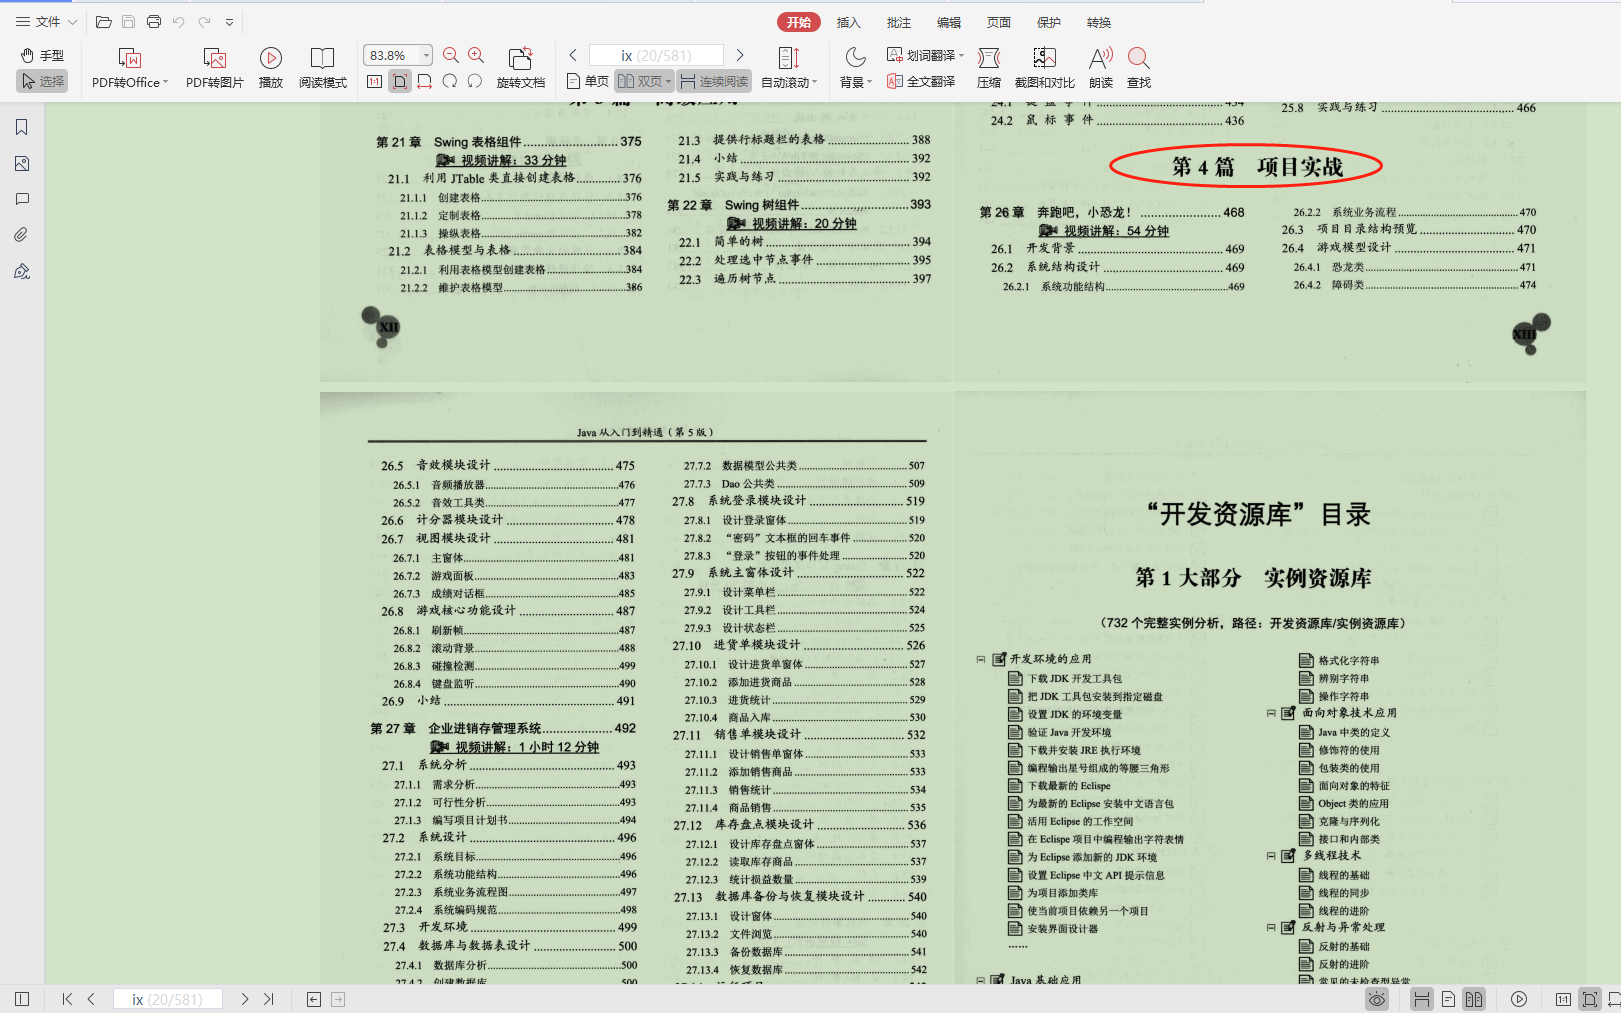Open the bookmark panel in sidebar
Screen dimensions: 1621x1013
click(x=22, y=127)
